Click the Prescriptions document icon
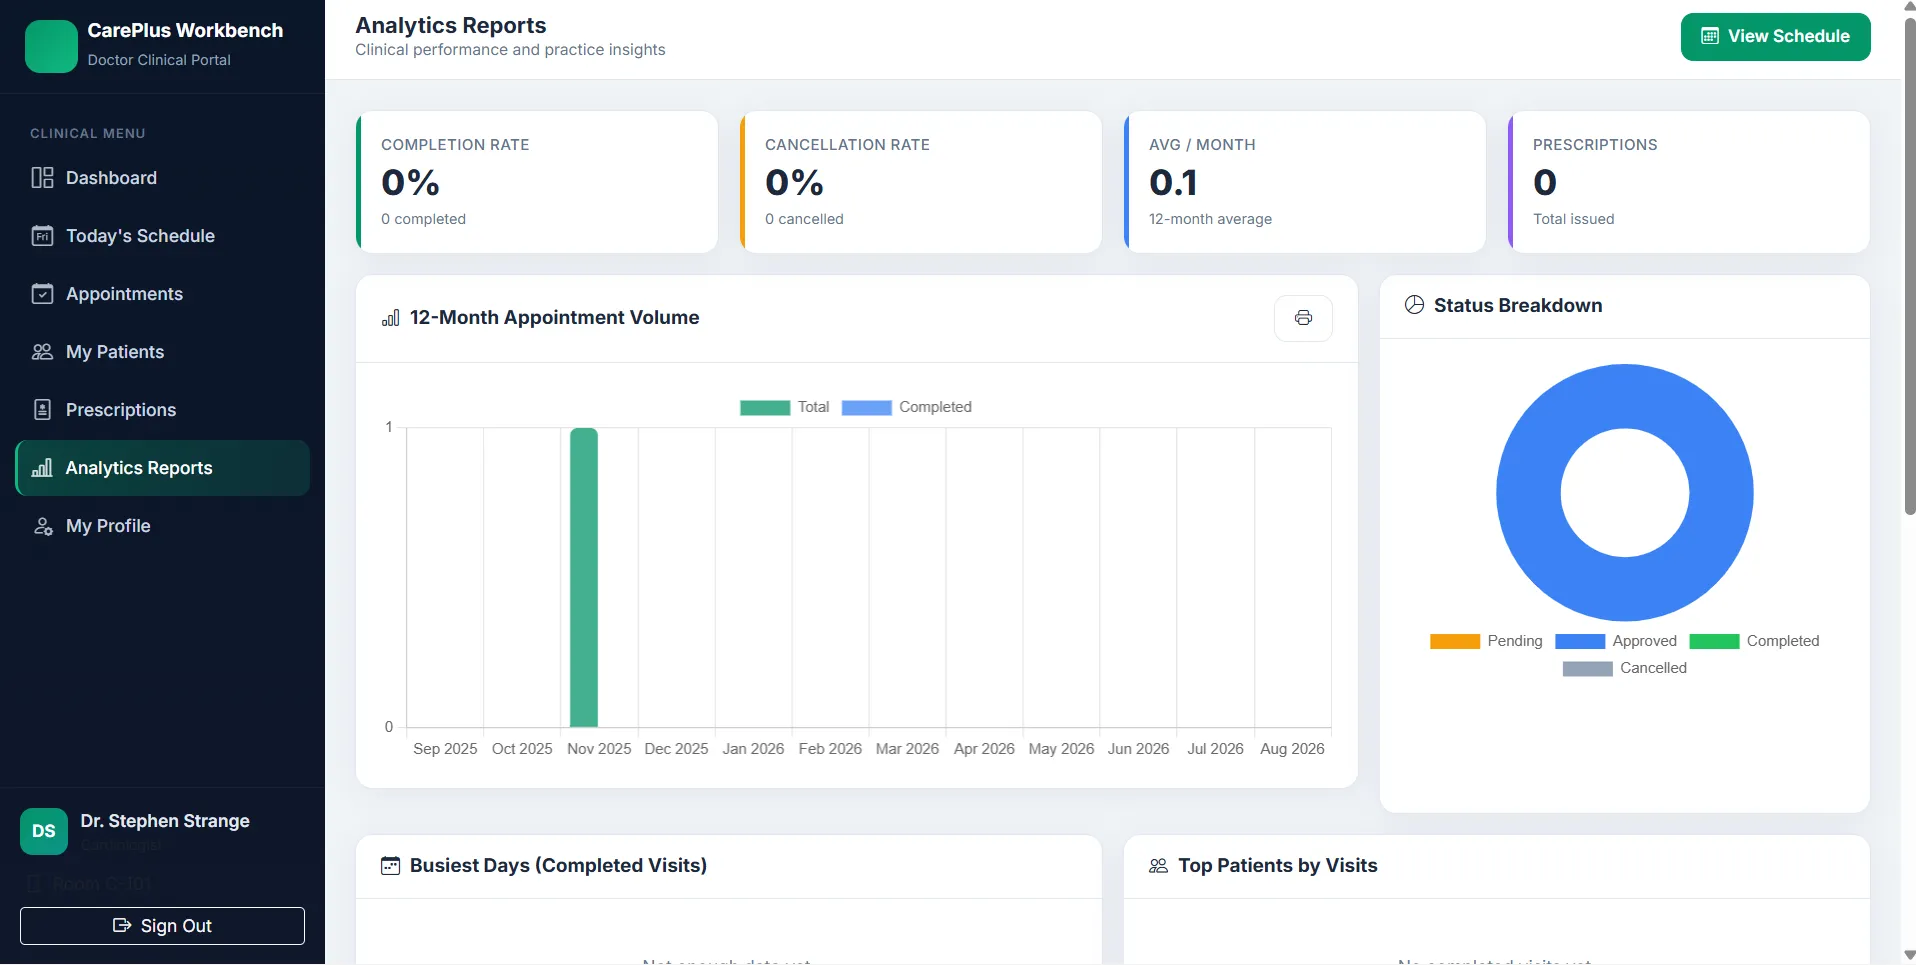 pos(42,410)
